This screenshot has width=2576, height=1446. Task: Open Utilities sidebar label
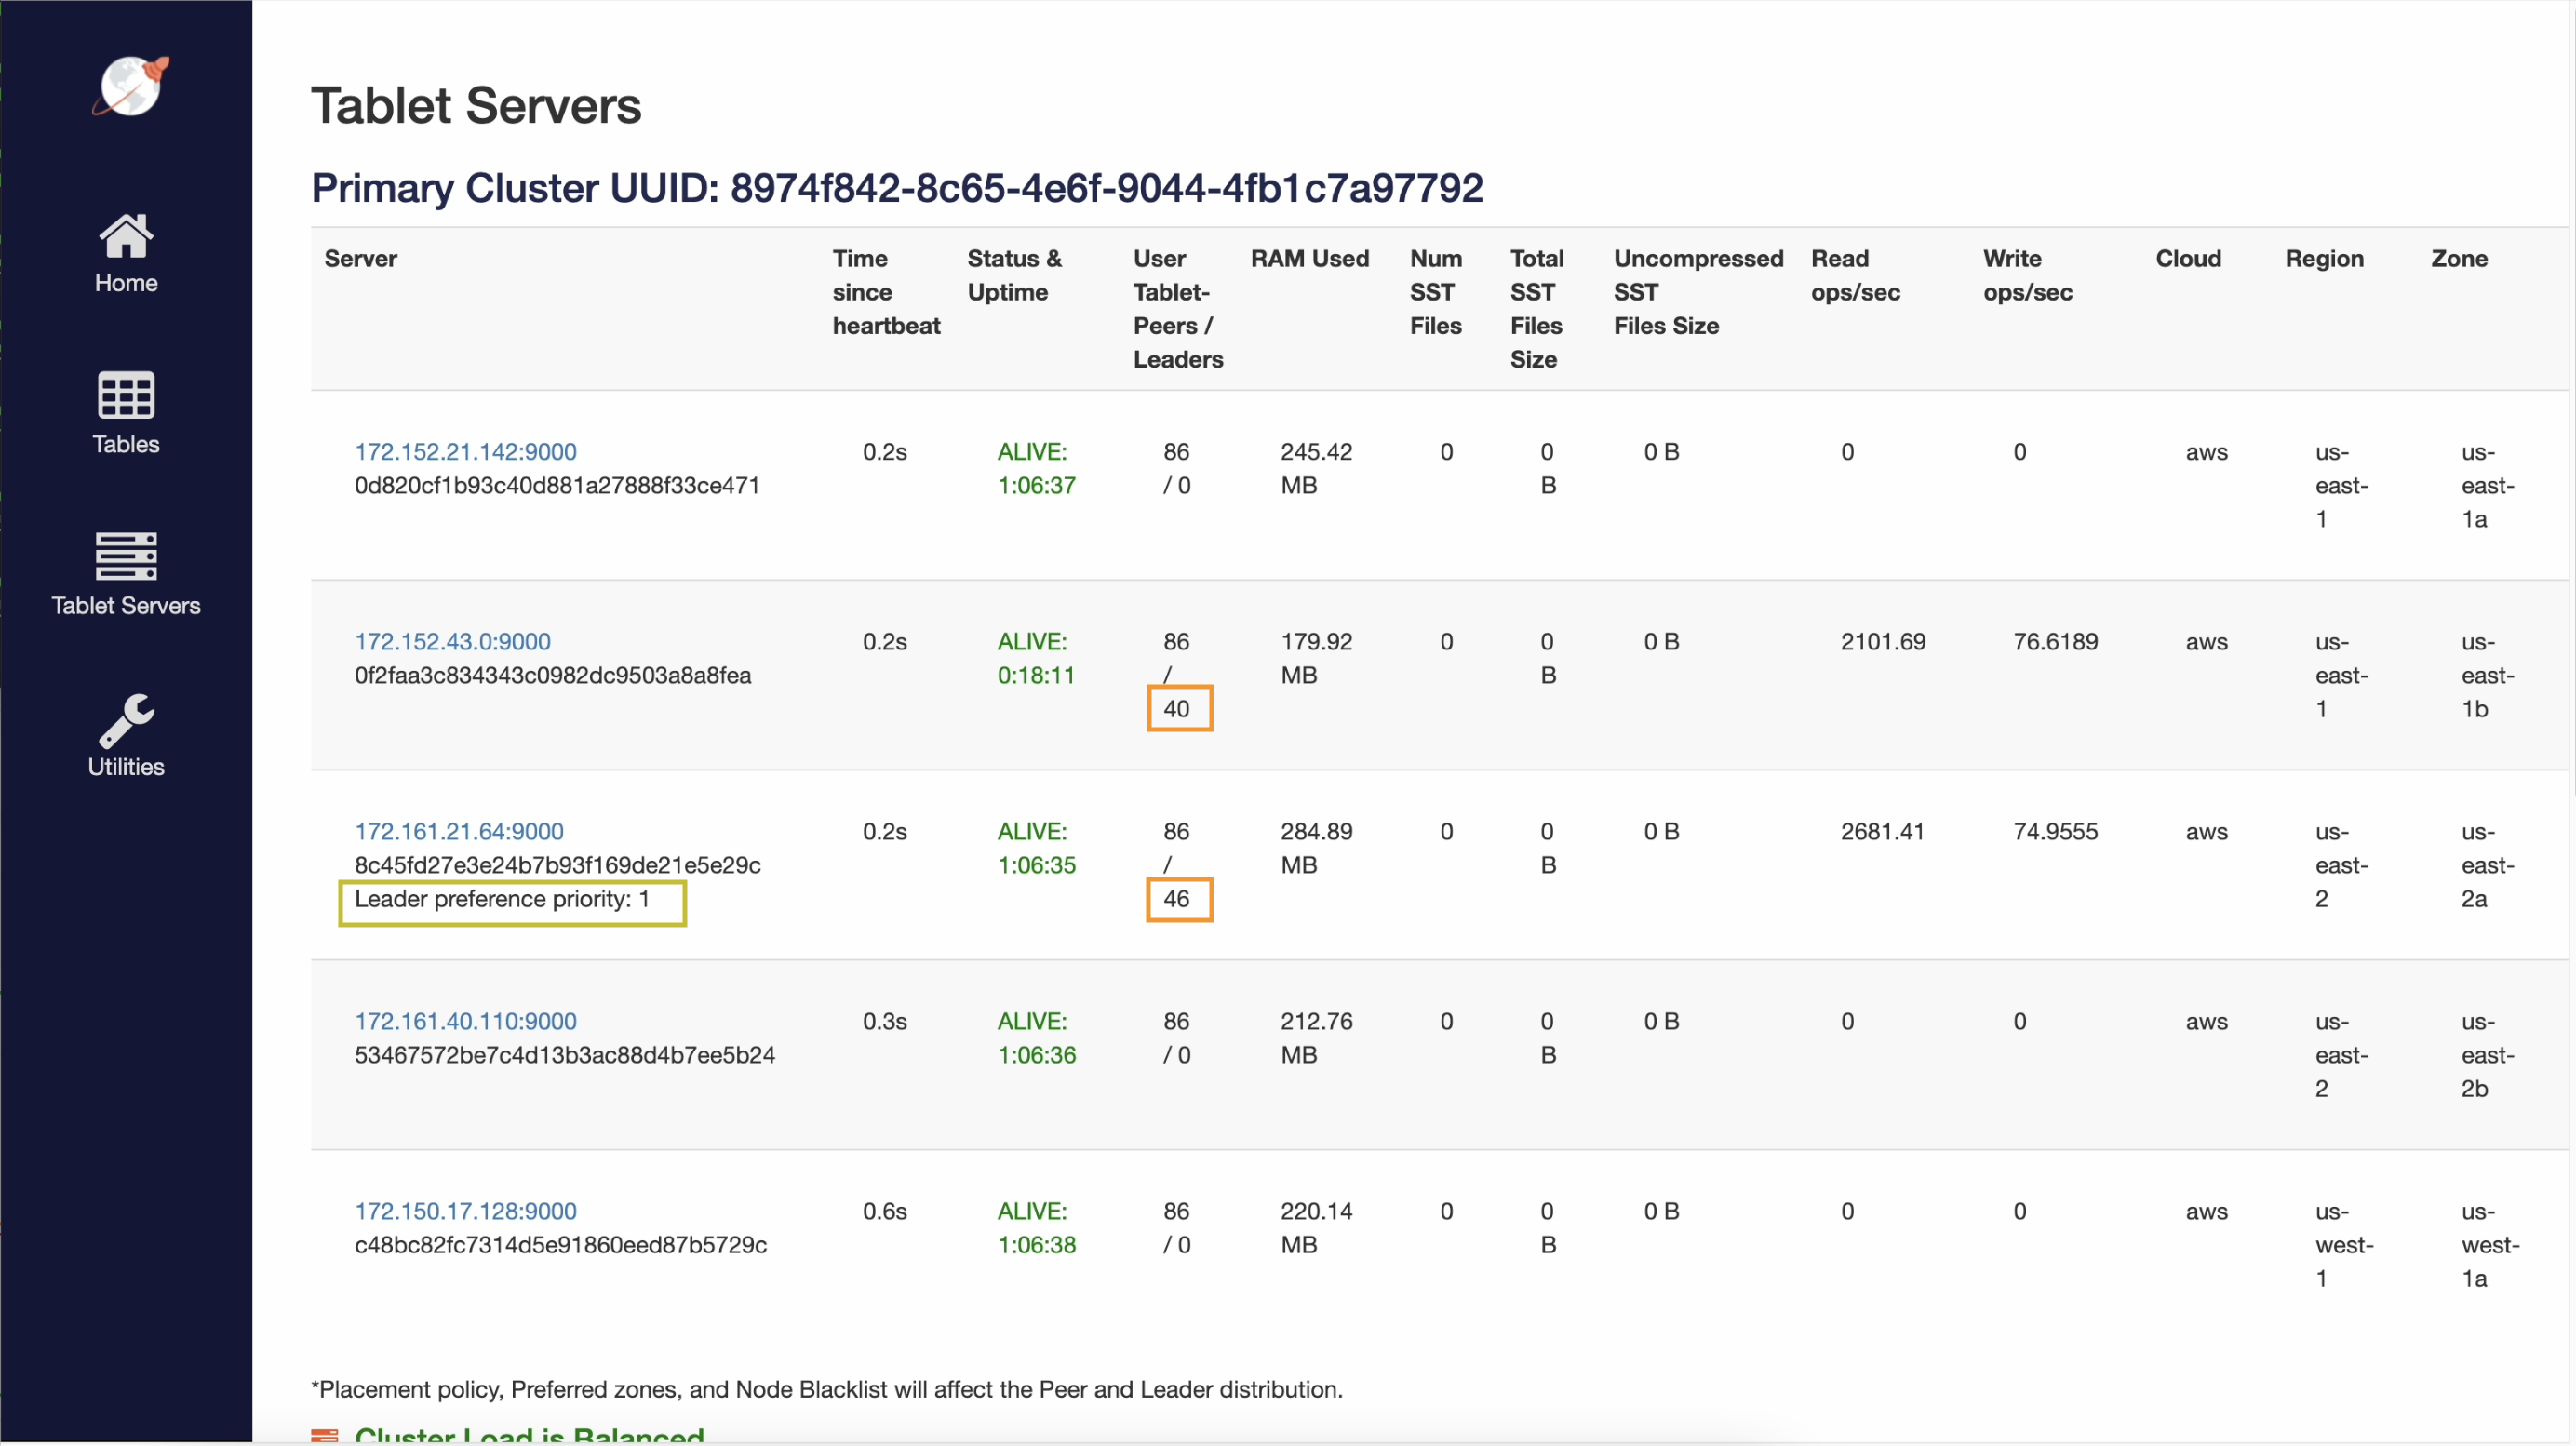point(126,767)
